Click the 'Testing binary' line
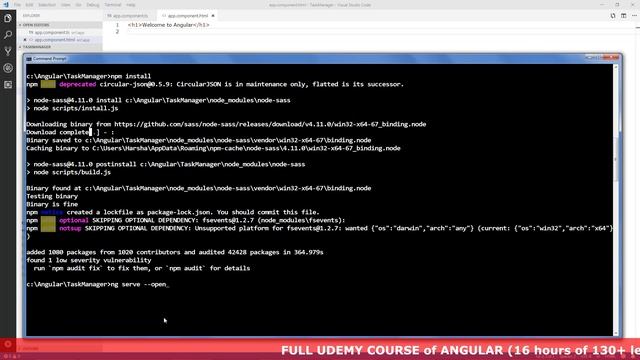This screenshot has height=360, width=640. click(x=52, y=196)
